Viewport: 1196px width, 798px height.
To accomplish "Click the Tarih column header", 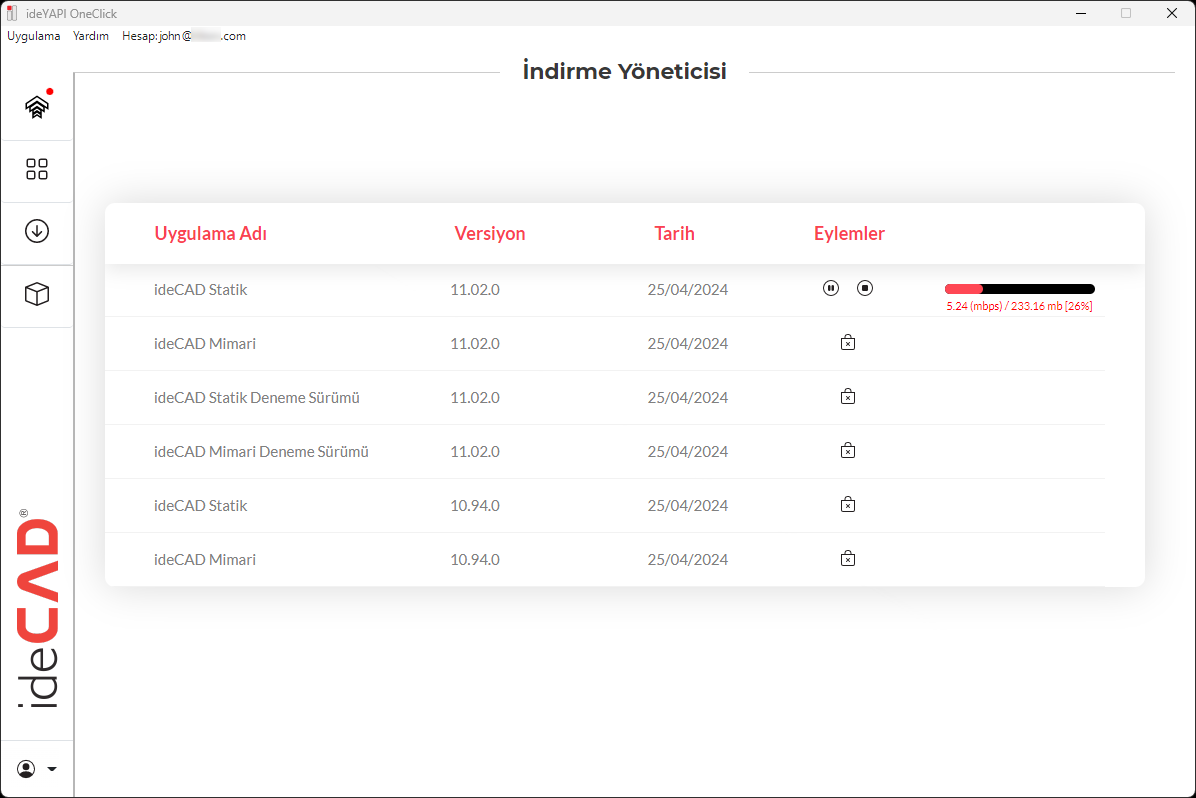I will [x=674, y=234].
